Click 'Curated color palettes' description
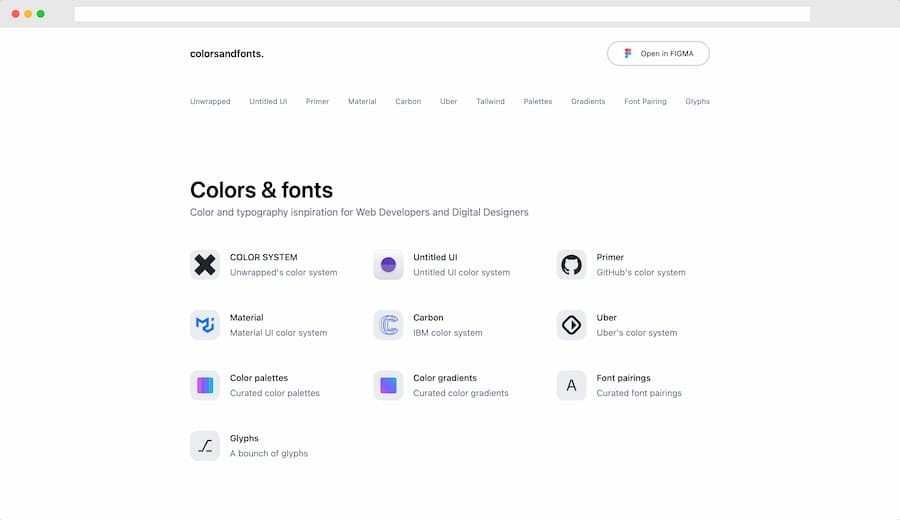The height and width of the screenshot is (520, 900). (x=274, y=393)
